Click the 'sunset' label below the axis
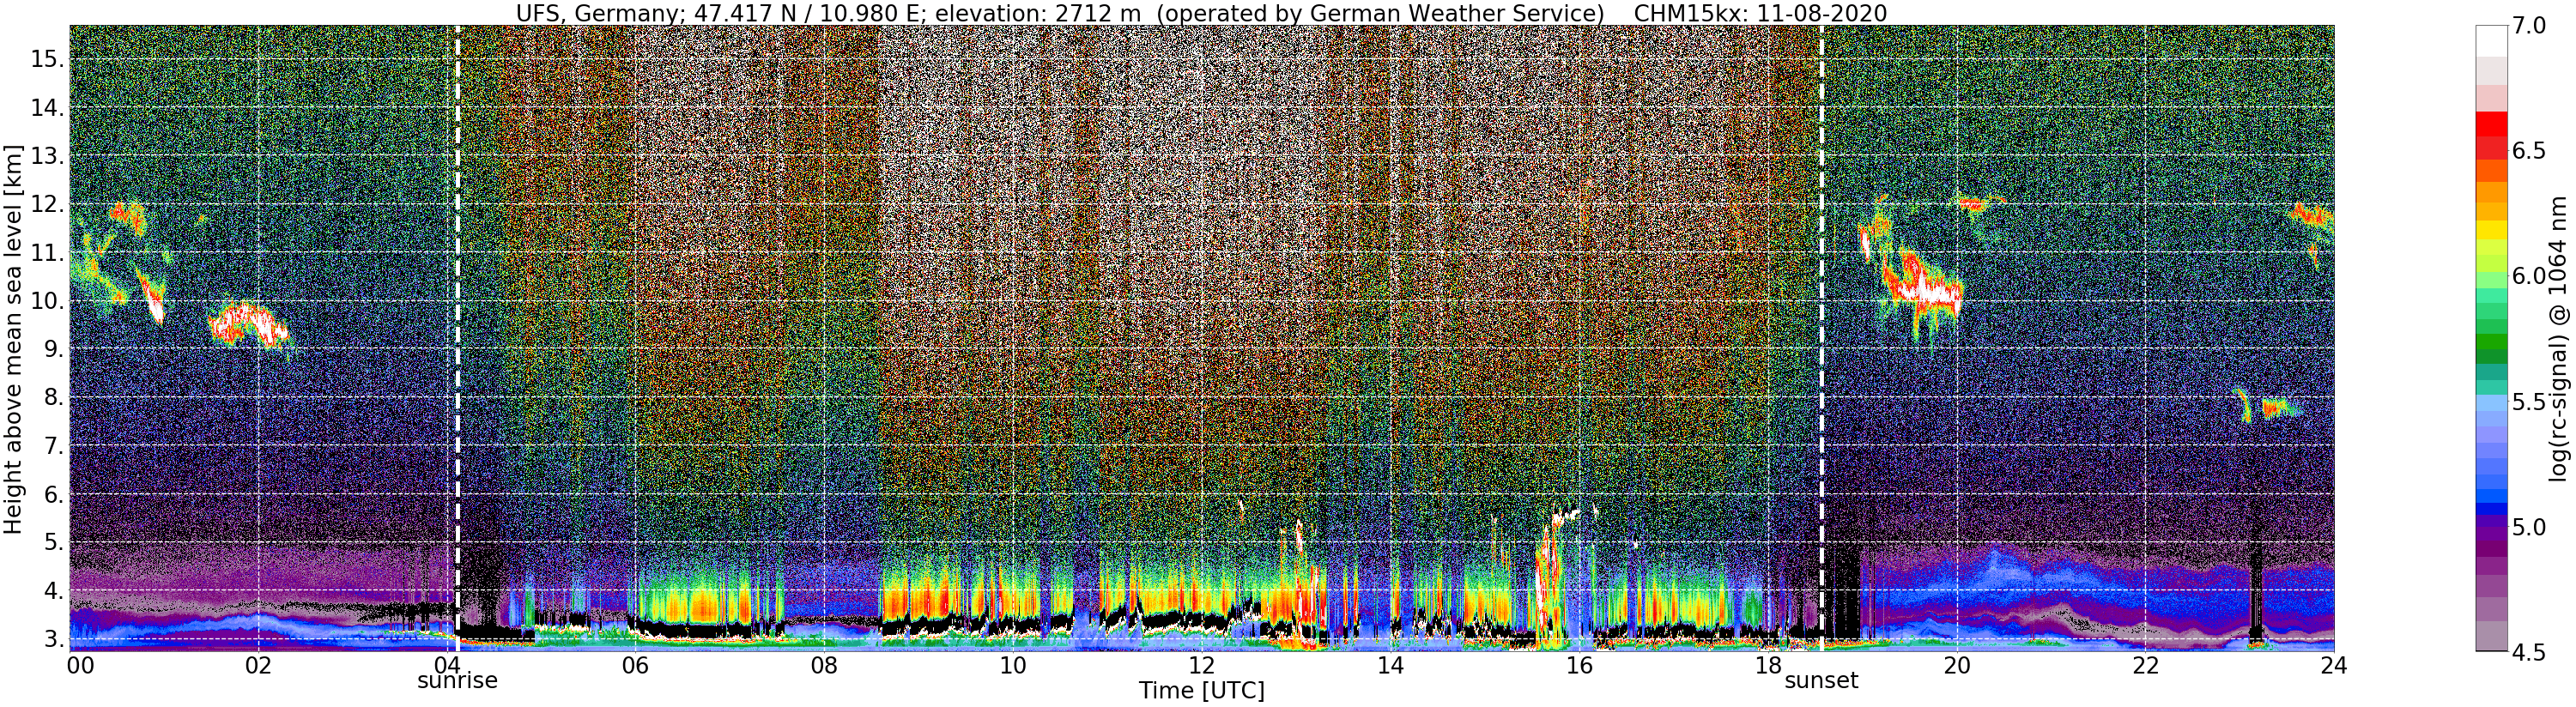The image size is (2576, 707). click(x=1821, y=681)
